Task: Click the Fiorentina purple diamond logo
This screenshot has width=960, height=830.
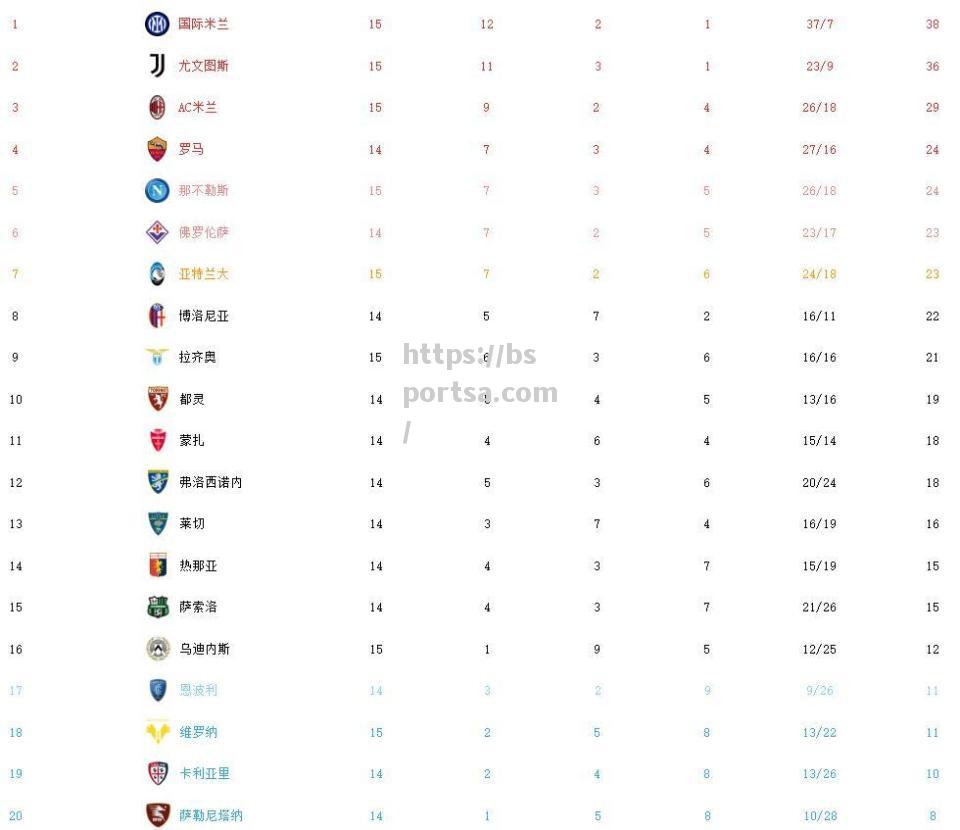Action: [x=157, y=232]
